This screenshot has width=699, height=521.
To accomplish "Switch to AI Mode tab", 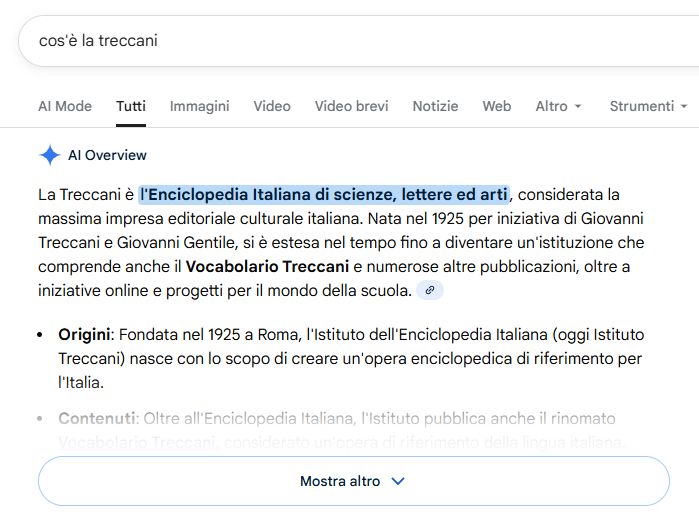I will [65, 106].
